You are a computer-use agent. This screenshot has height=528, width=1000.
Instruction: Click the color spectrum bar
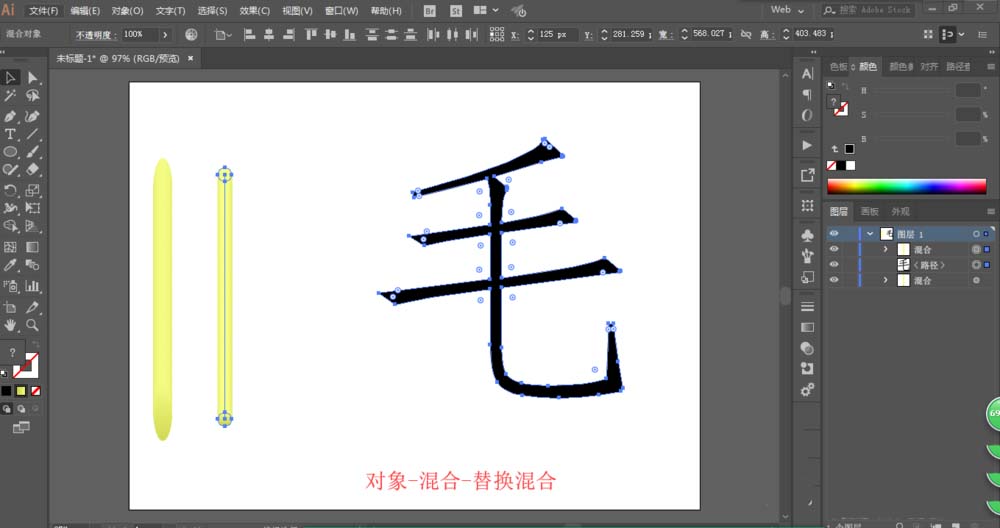(906, 186)
